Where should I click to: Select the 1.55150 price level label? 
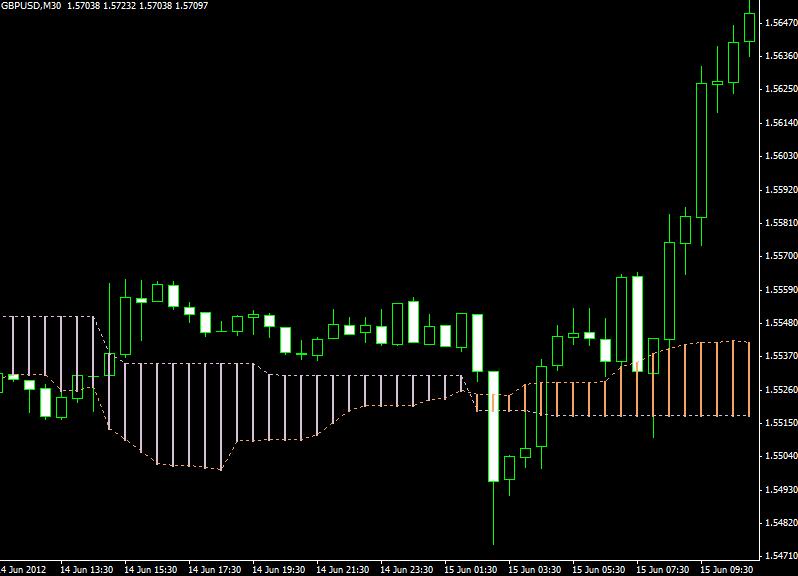781,423
